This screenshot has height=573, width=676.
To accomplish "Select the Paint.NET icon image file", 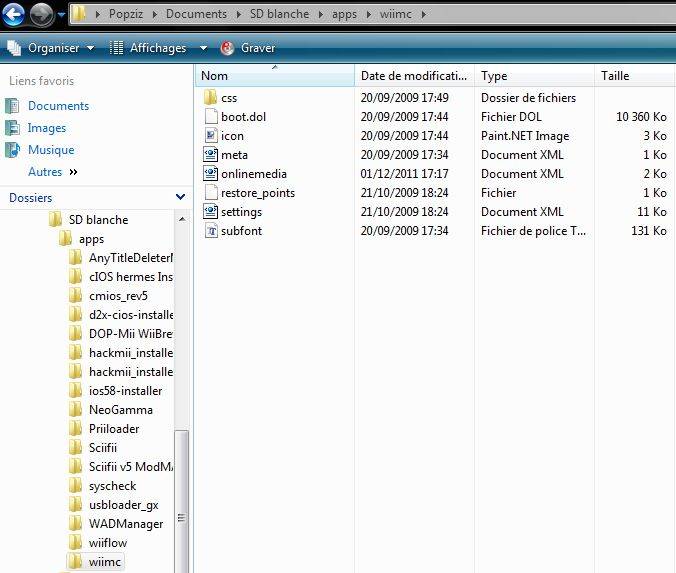I will (x=210, y=136).
